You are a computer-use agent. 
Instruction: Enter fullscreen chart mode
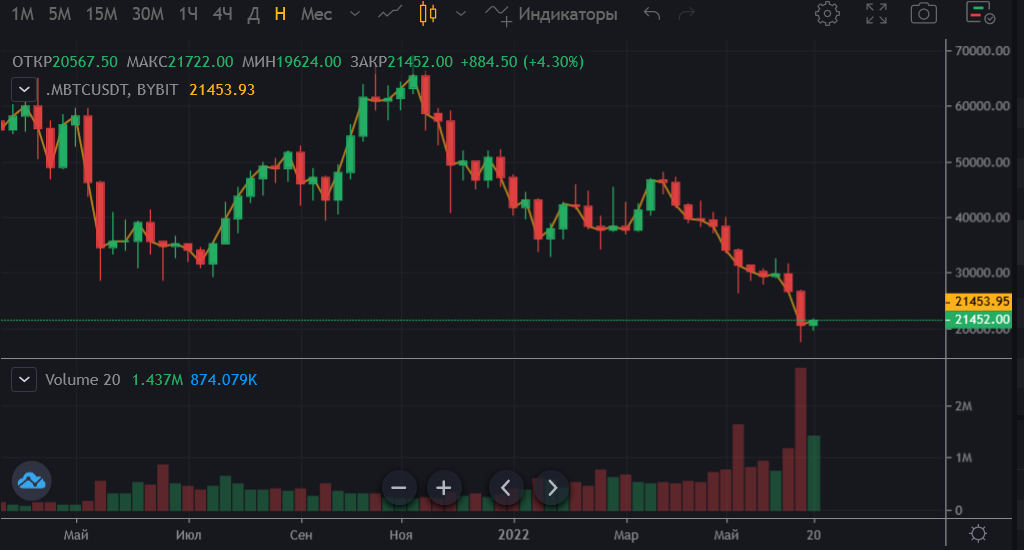876,14
